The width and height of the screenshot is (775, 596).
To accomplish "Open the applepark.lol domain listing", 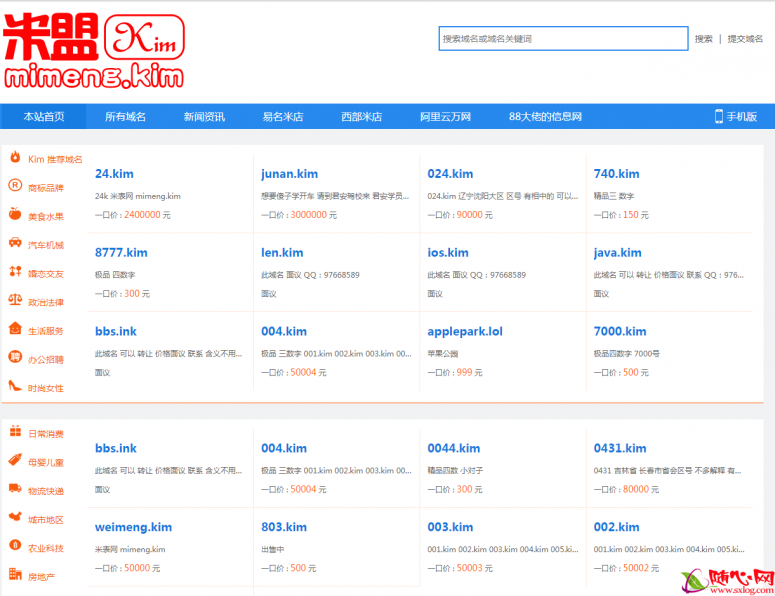I will click(465, 332).
